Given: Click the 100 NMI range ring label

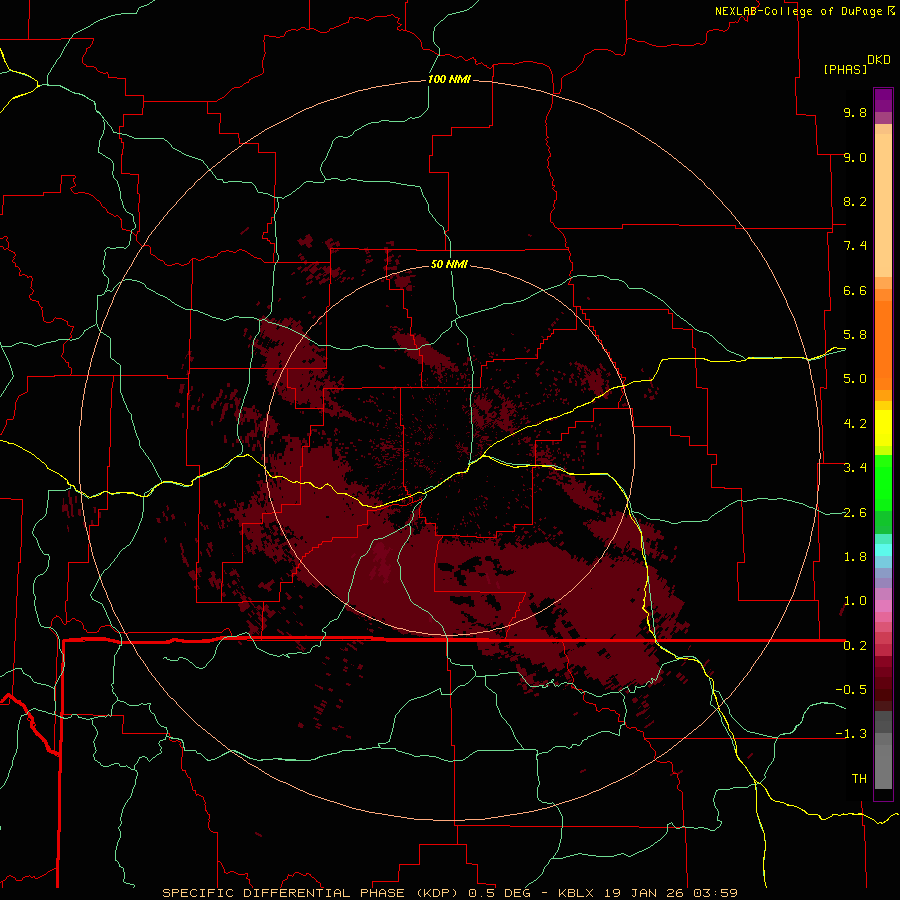Looking at the screenshot, I should coord(449,79).
